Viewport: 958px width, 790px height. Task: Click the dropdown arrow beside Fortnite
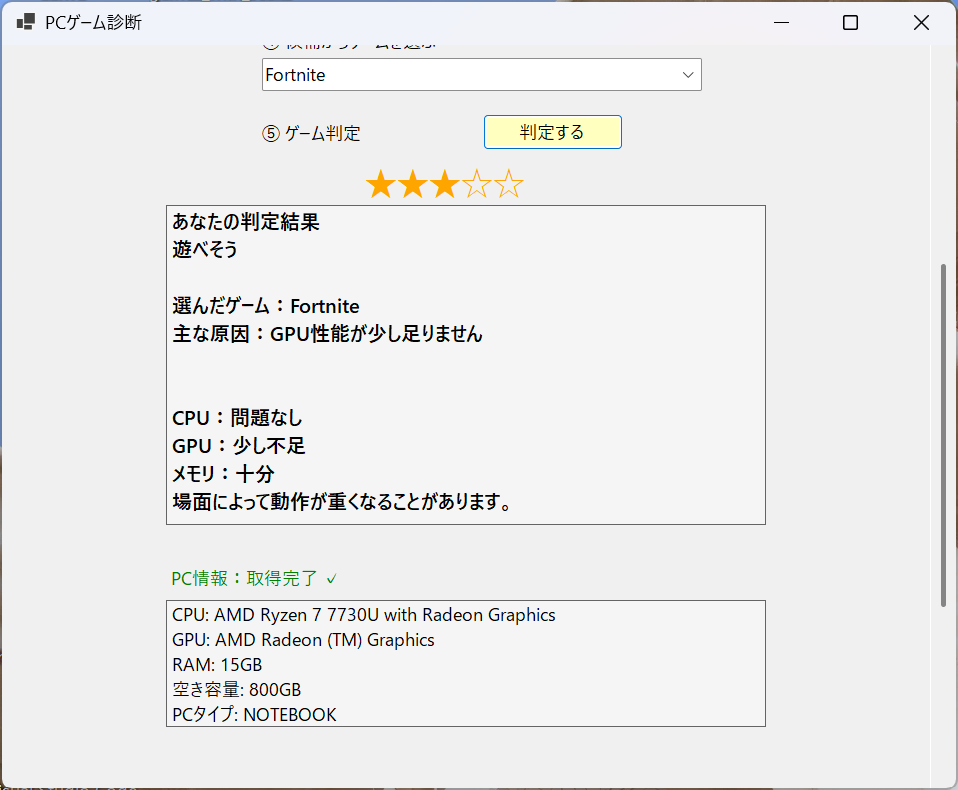(x=688, y=75)
